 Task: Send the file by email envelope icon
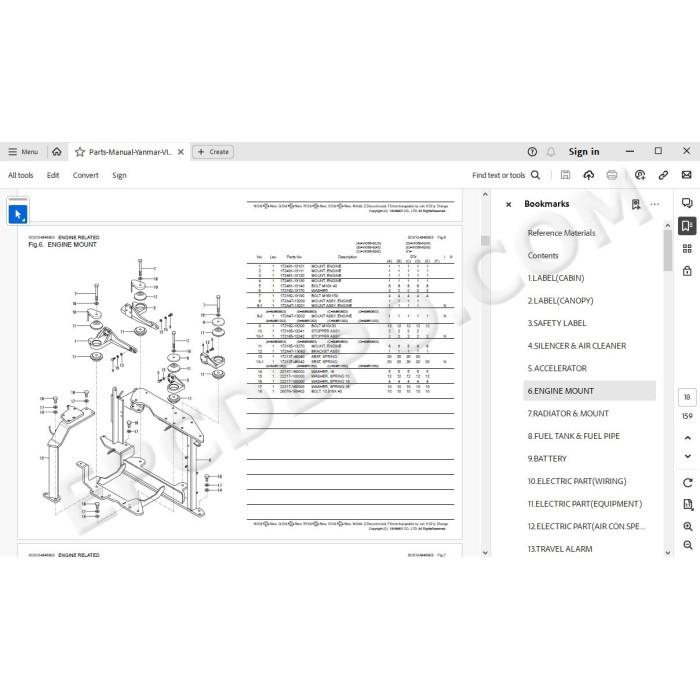686,175
